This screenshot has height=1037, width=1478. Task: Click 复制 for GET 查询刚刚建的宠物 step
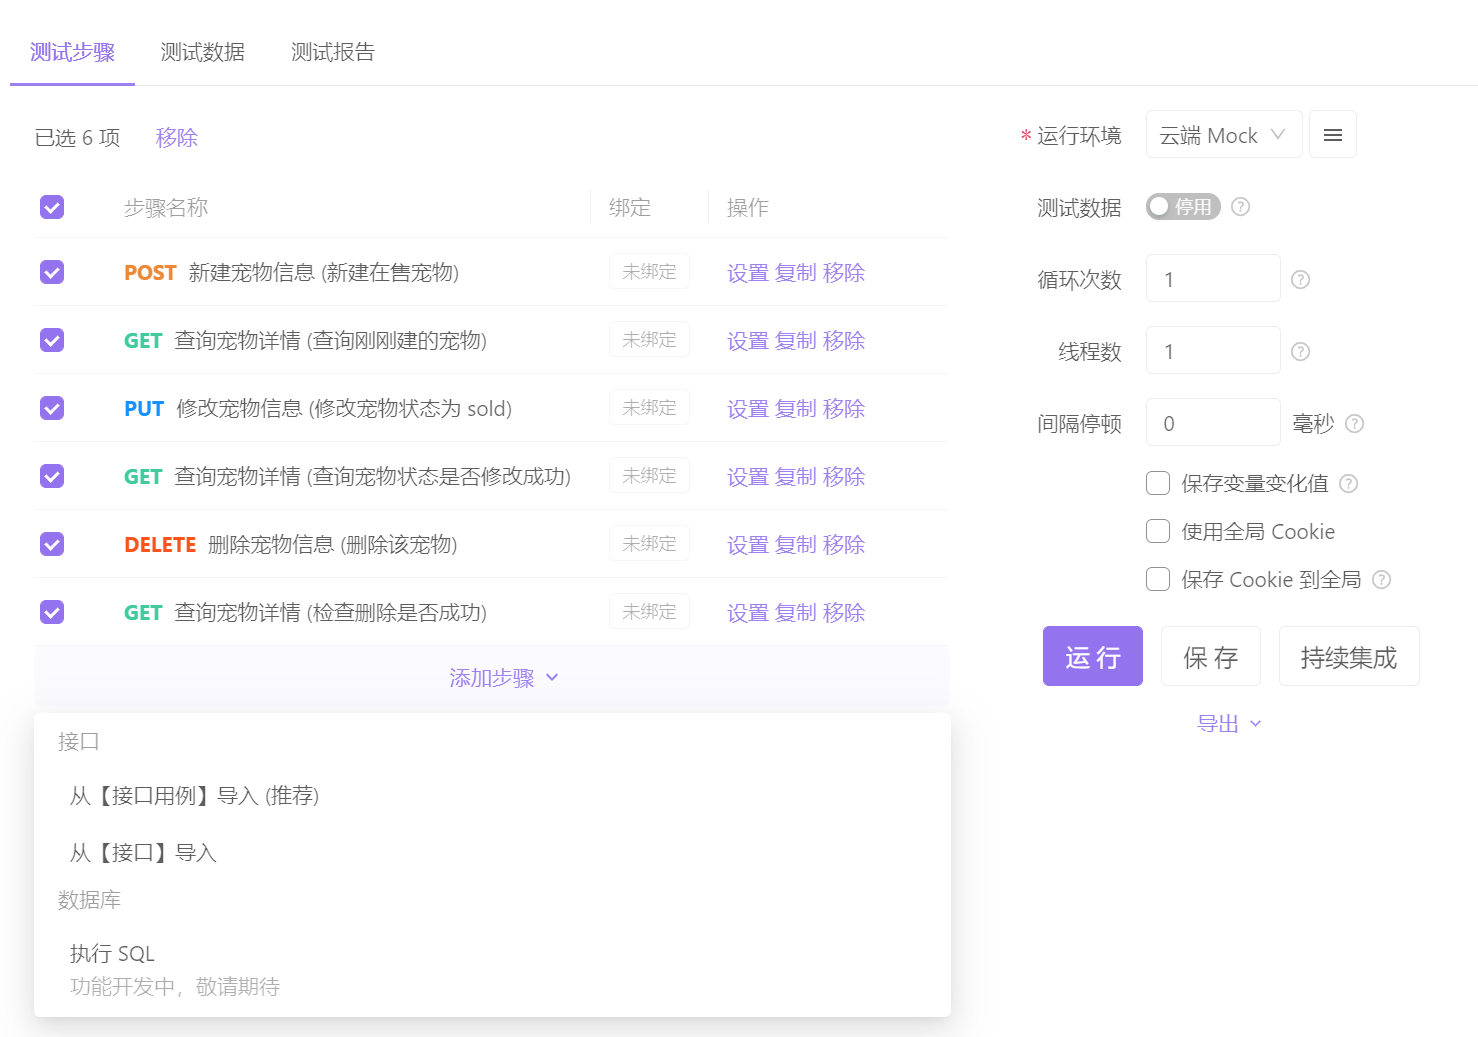point(796,341)
